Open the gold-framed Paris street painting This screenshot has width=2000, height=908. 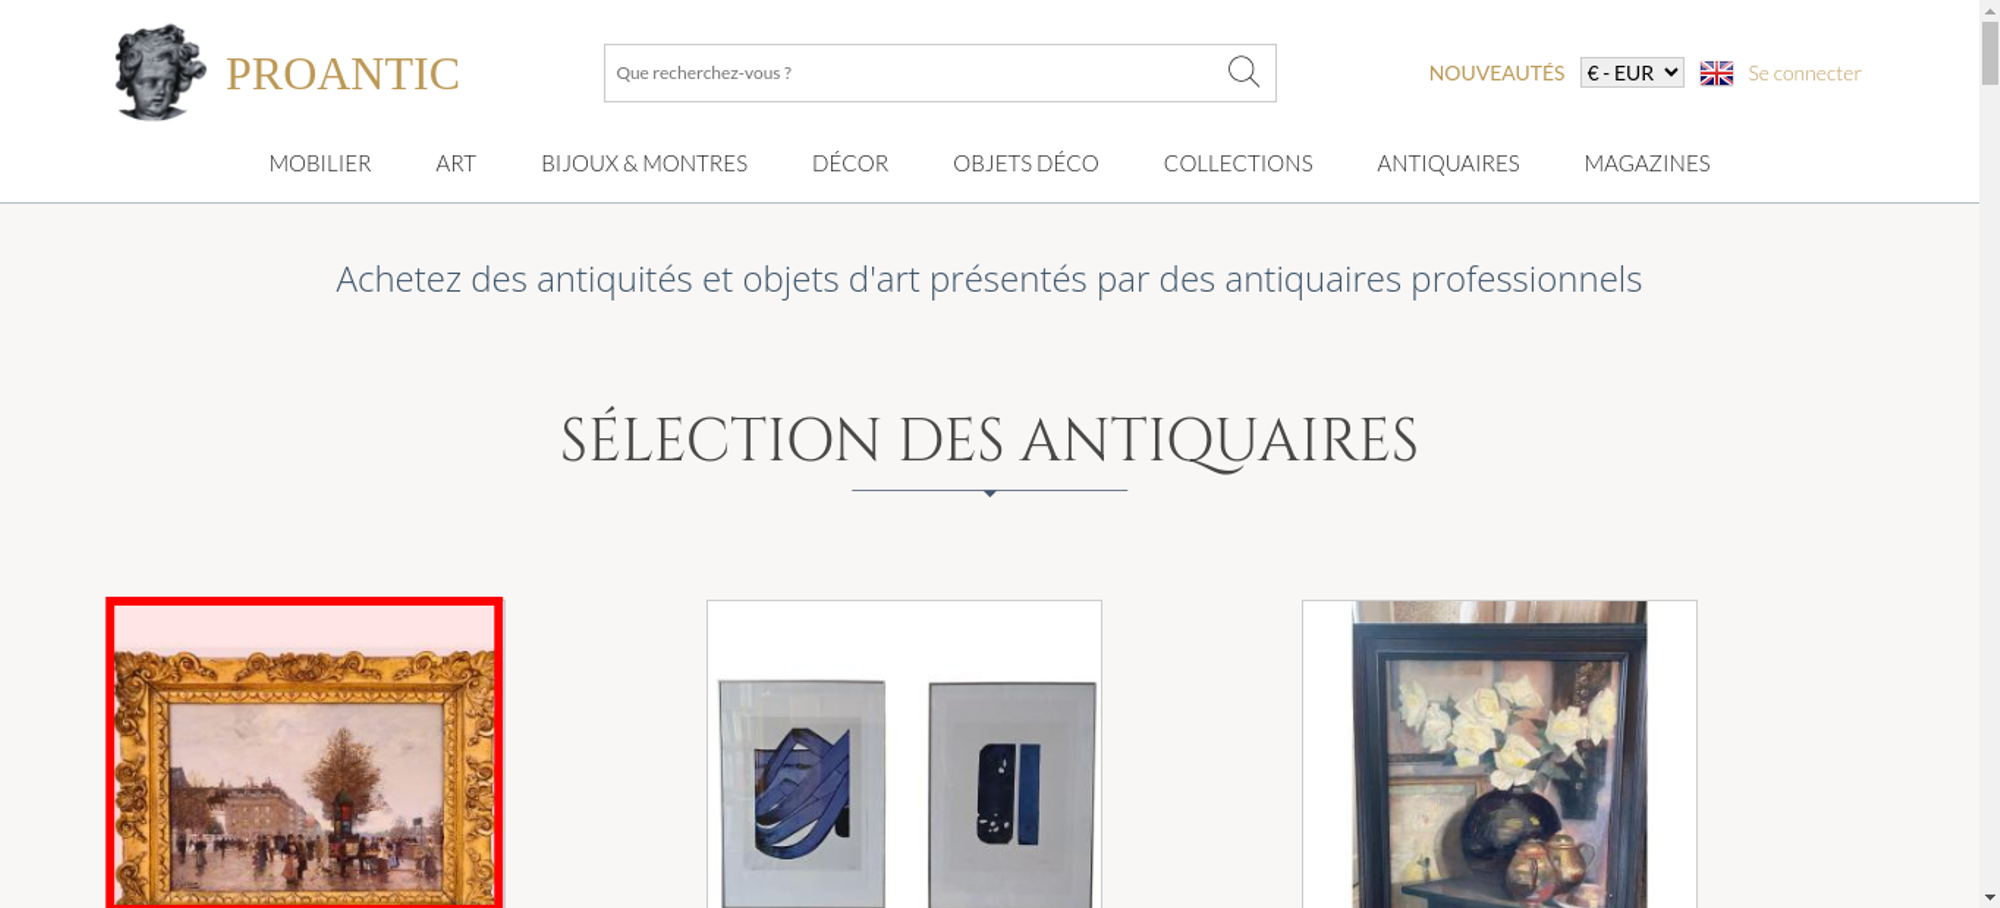(x=304, y=753)
